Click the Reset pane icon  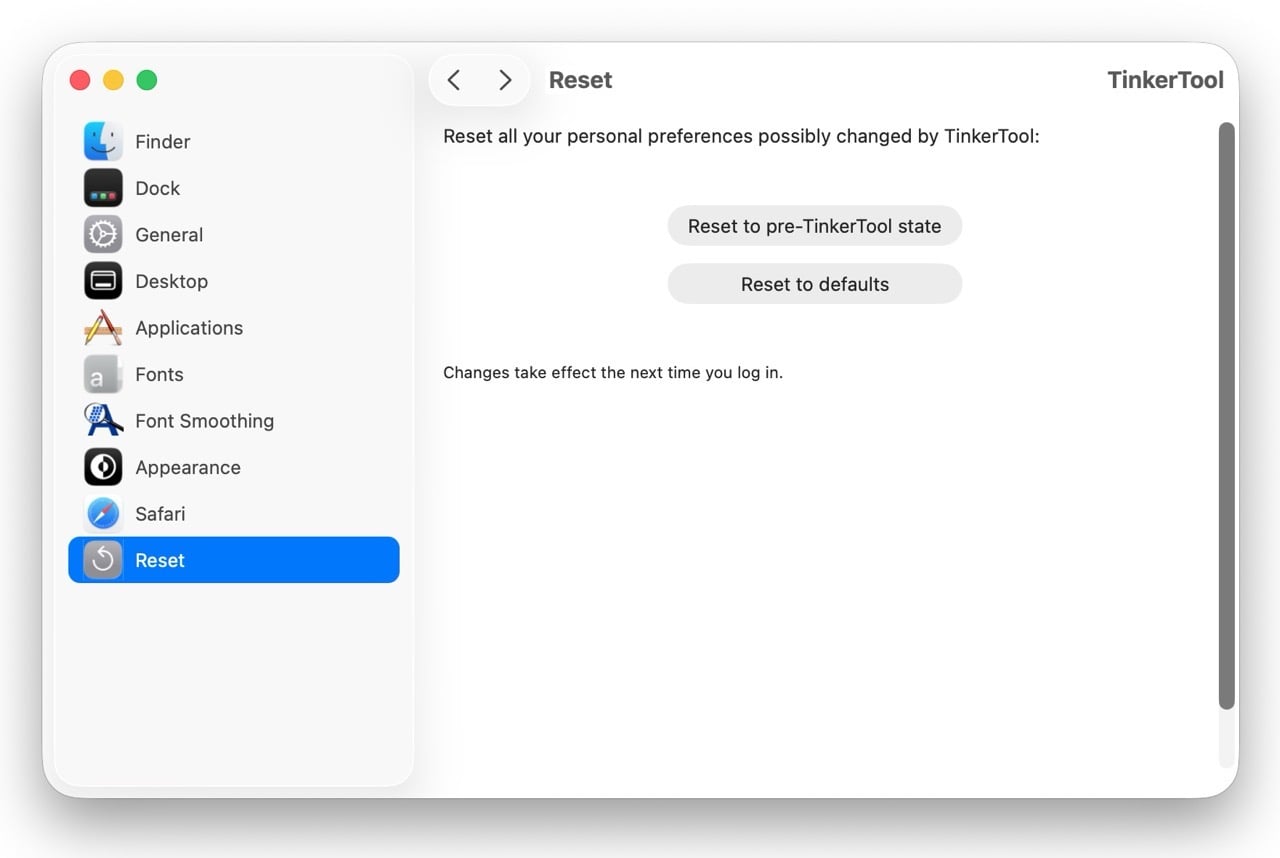pos(103,560)
